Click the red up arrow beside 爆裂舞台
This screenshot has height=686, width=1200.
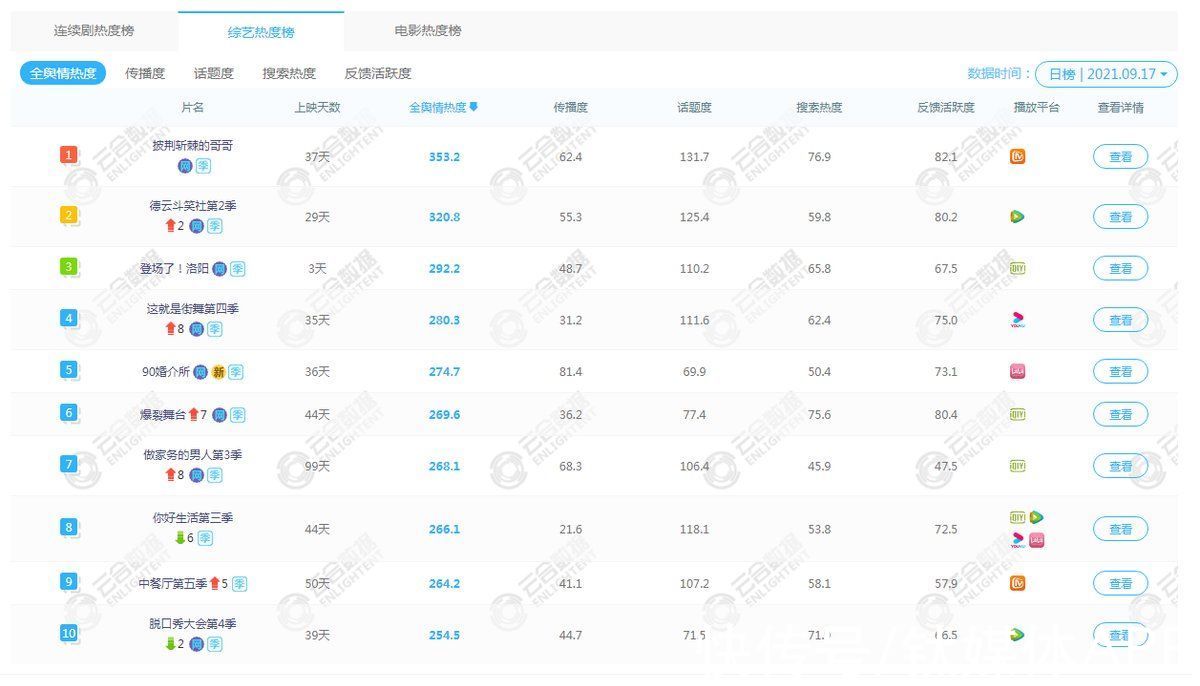point(194,415)
